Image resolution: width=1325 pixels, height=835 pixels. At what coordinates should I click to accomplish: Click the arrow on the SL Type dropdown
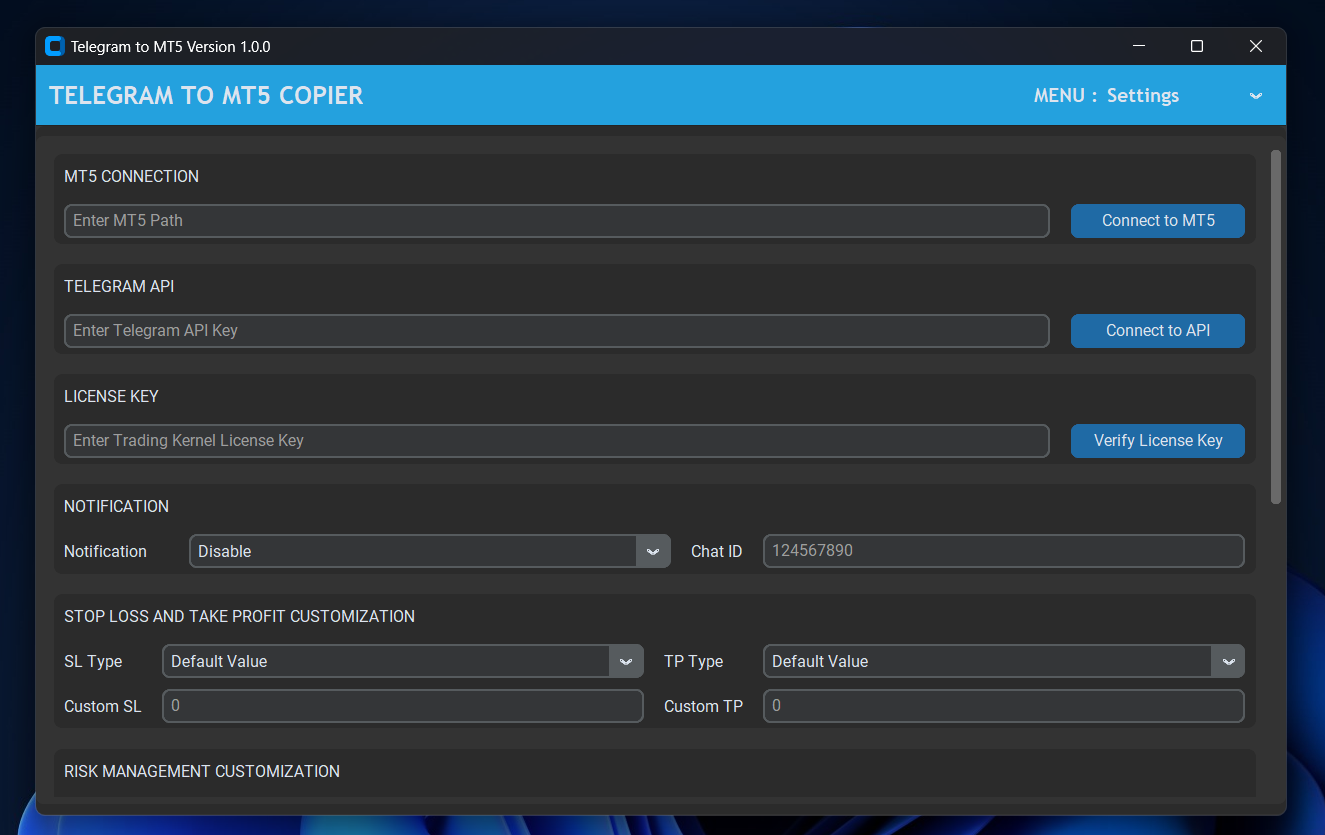626,661
